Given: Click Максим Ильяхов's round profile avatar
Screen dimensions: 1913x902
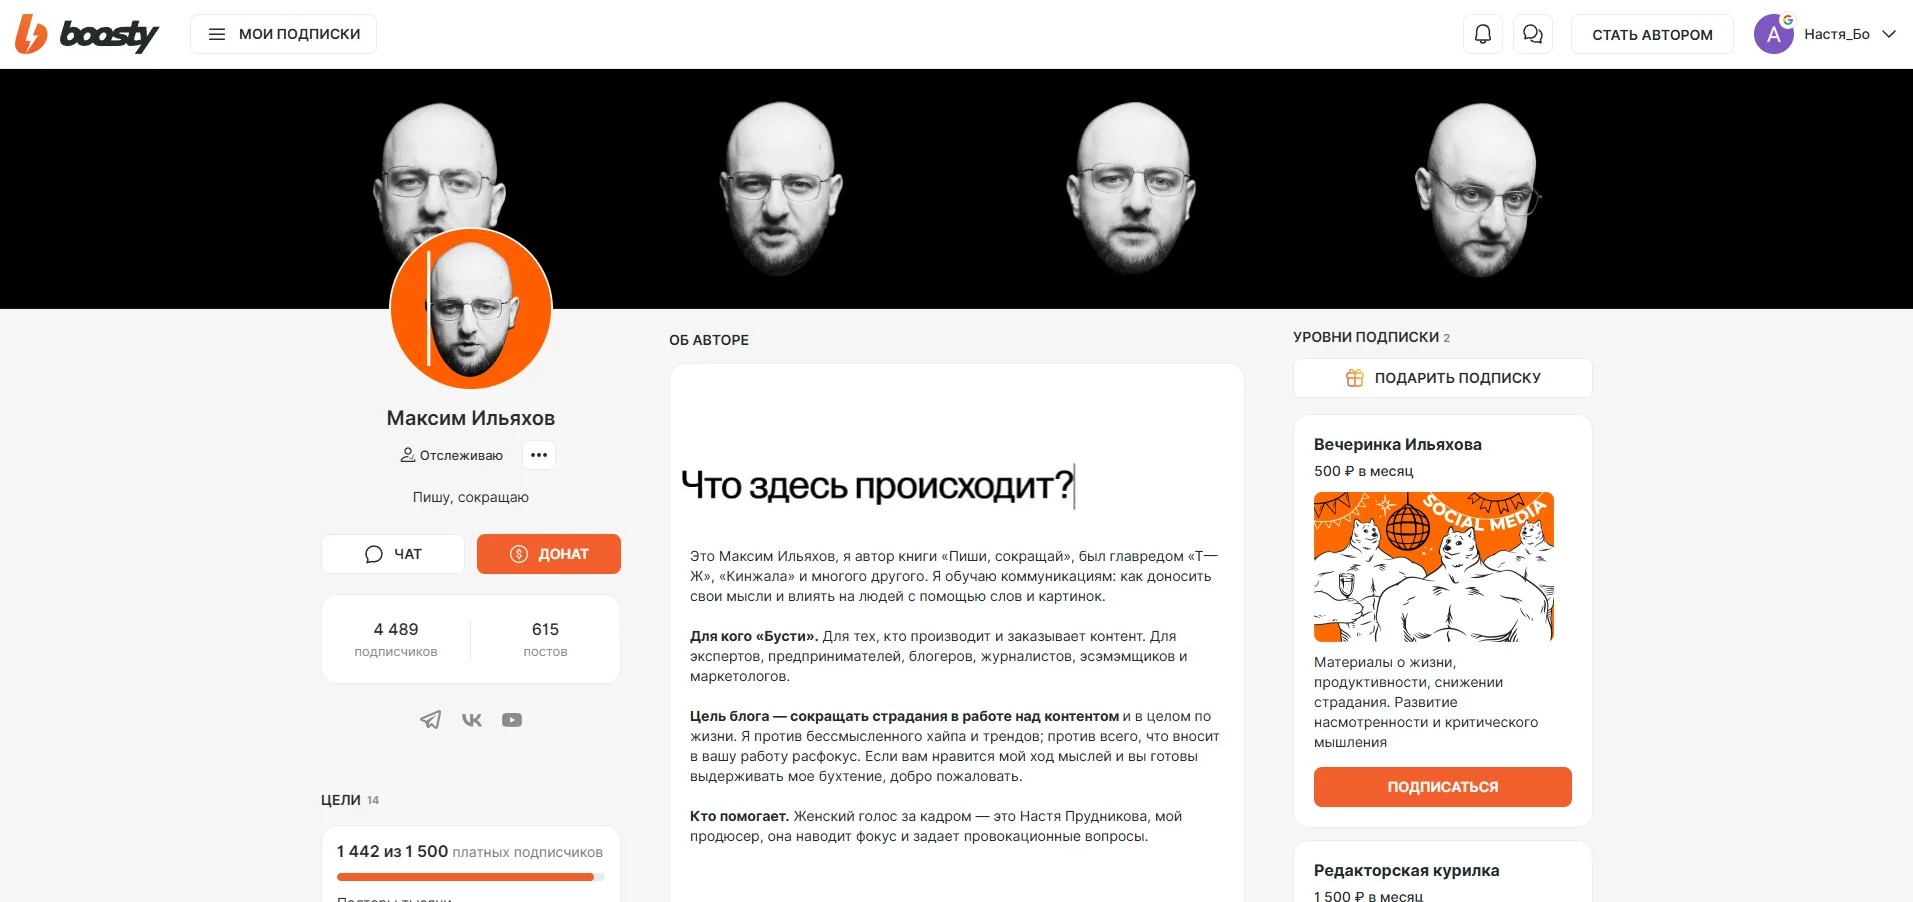Looking at the screenshot, I should tap(471, 308).
